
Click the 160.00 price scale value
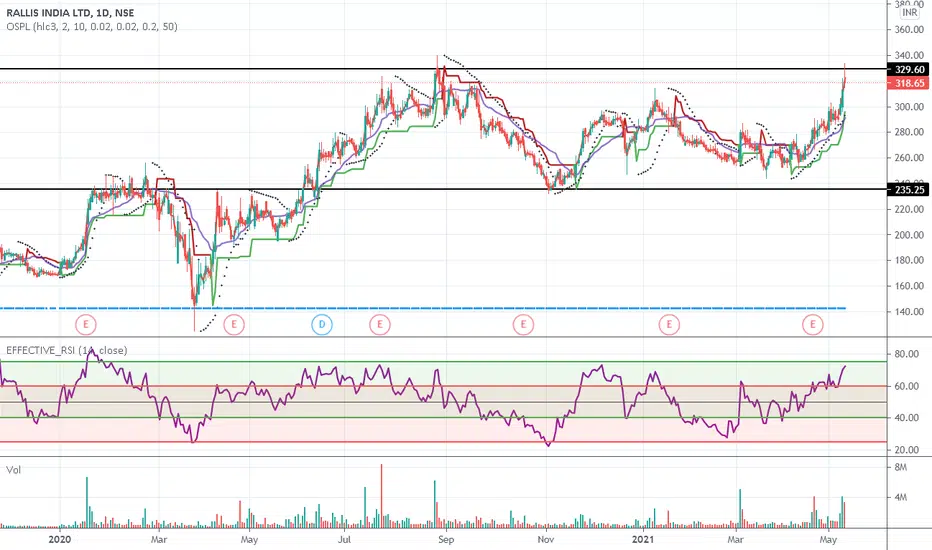coord(909,286)
